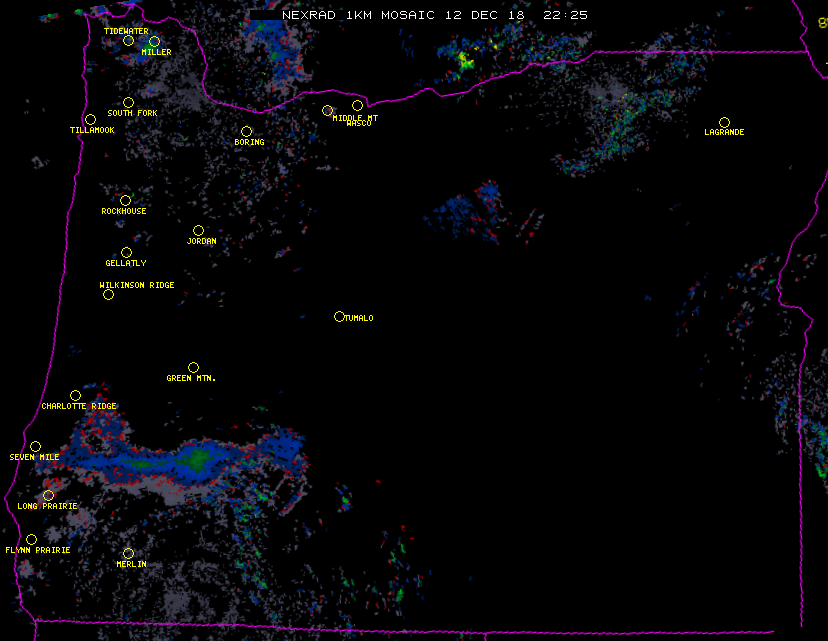Select the Flynn Prairie station marker
The width and height of the screenshot is (828, 641).
pos(31,540)
